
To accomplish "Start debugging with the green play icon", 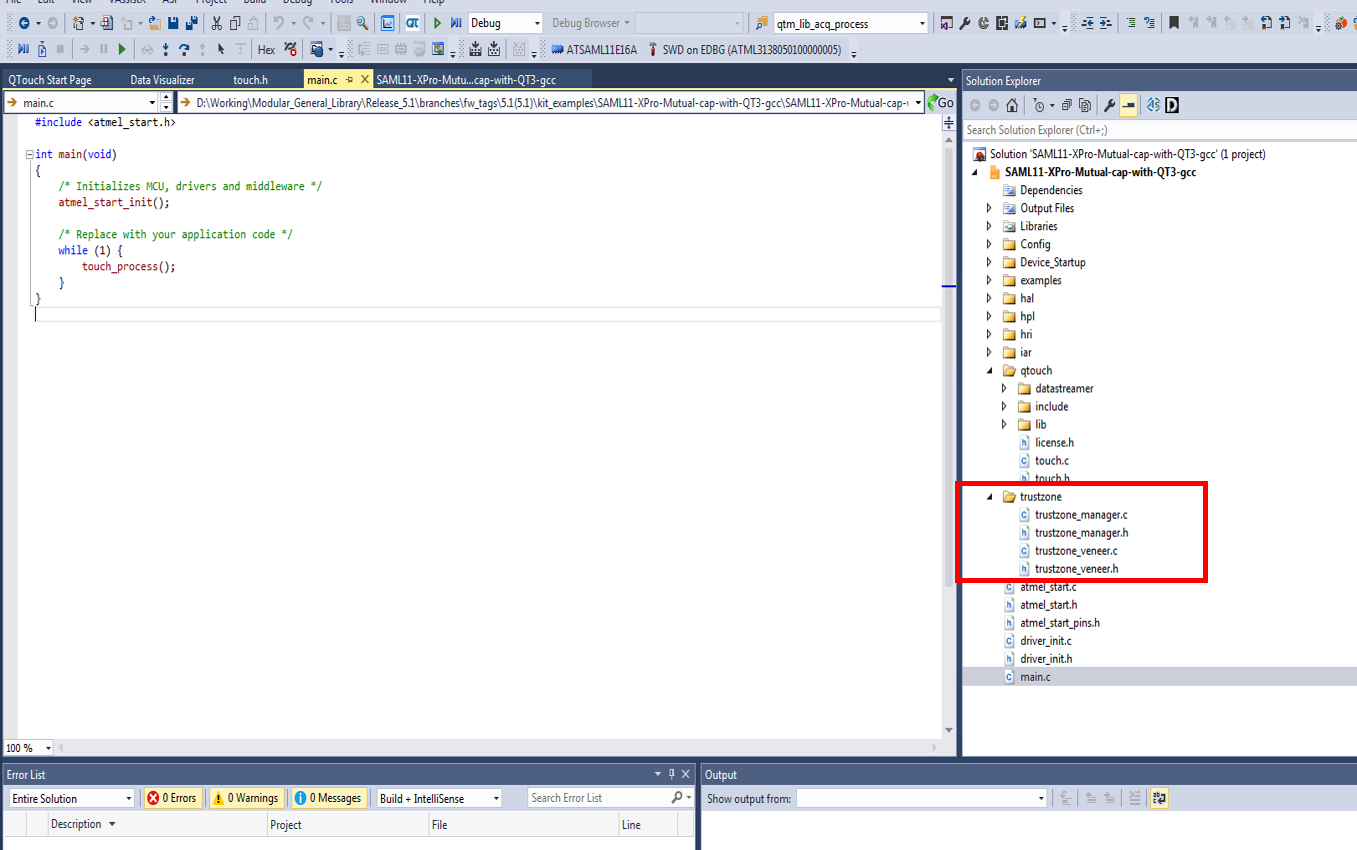I will click(436, 22).
